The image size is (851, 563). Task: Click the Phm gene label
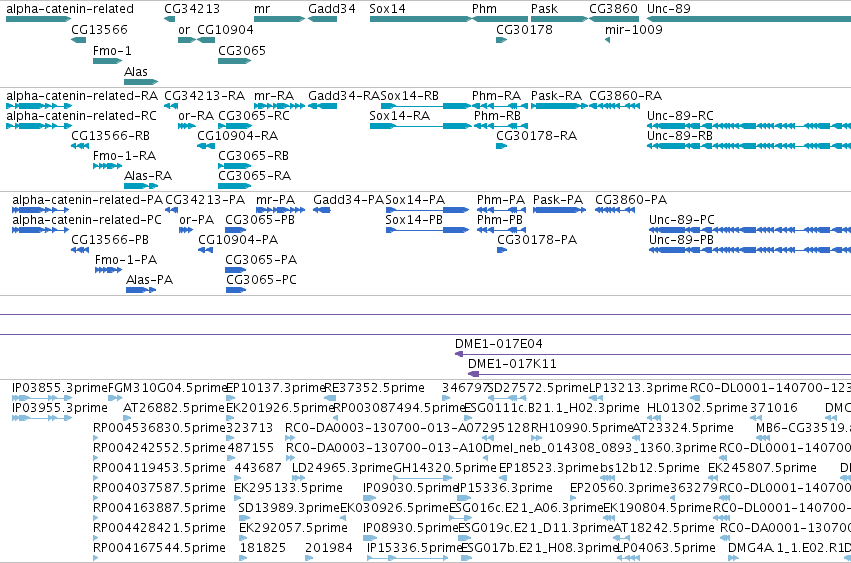484,9
